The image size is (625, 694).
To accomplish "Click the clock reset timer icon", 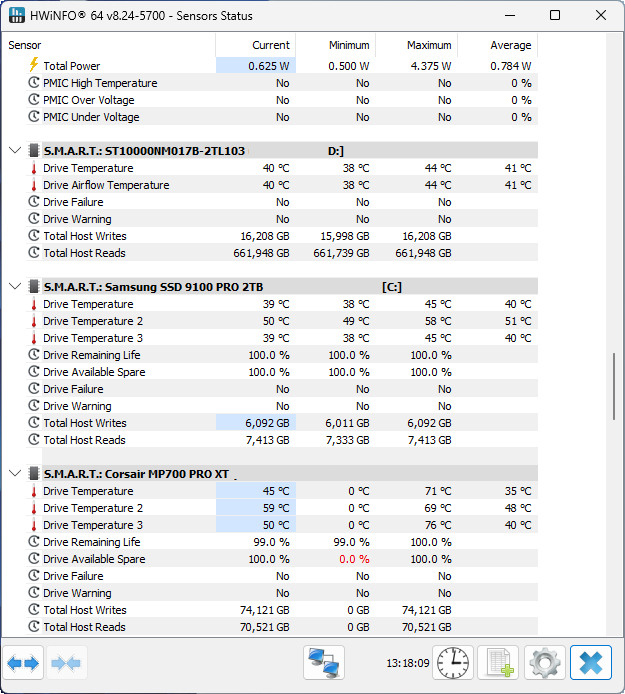I will coord(453,663).
